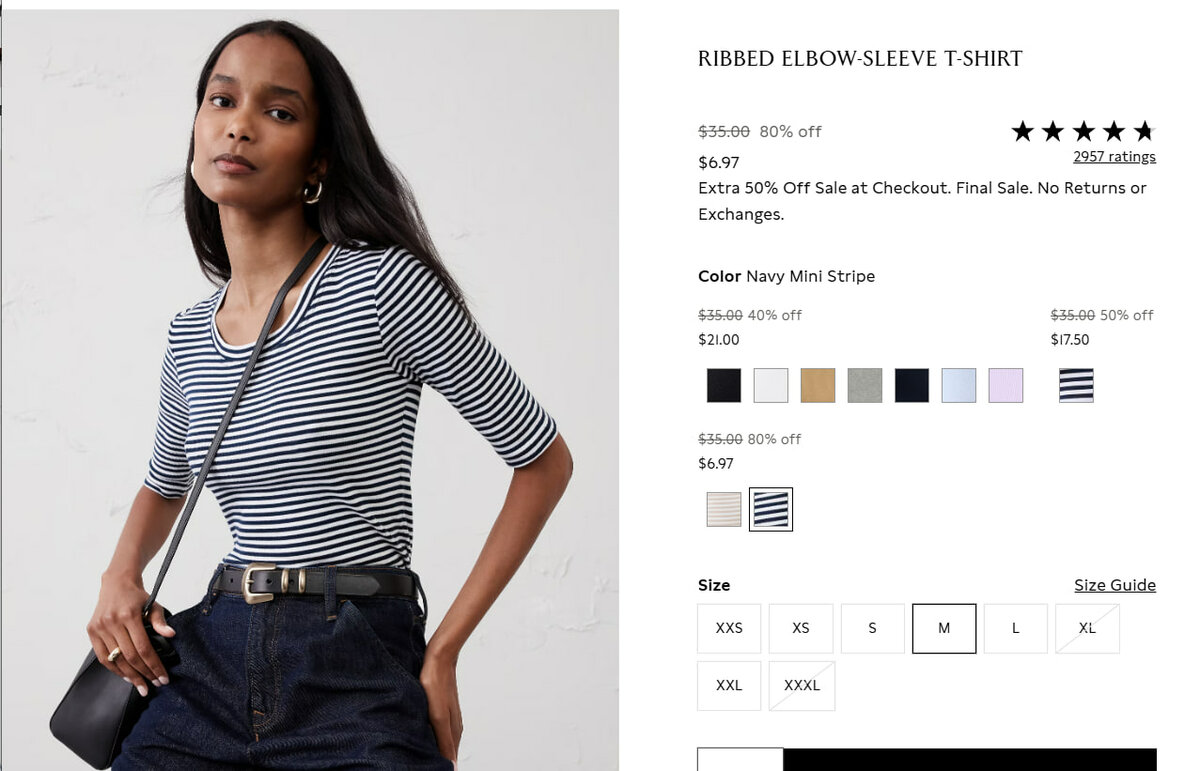Choose the beige mini stripe swatch
Viewport: 1200px width, 771px height.
coord(724,509)
